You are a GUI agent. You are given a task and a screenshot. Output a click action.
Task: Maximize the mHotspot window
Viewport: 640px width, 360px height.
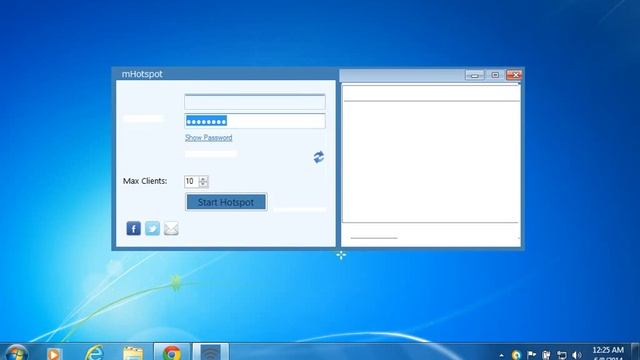[x=495, y=75]
